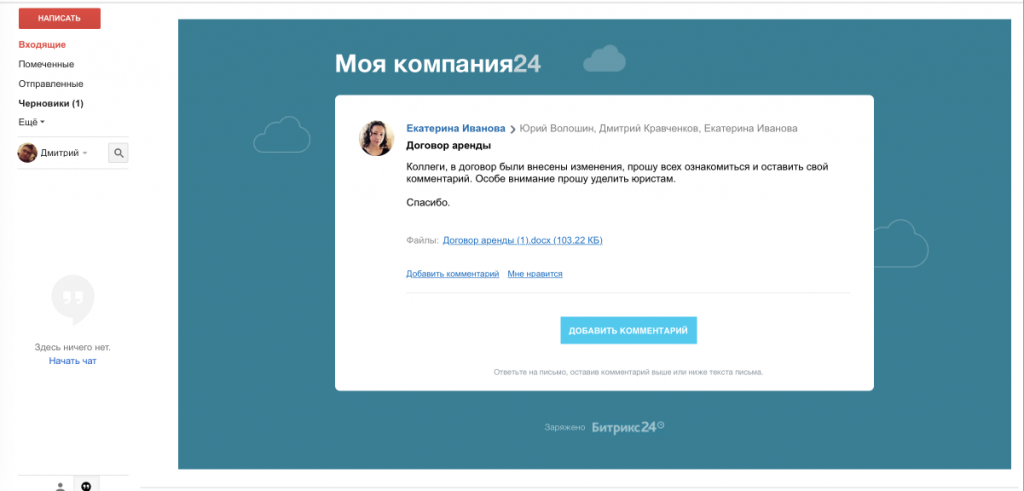This screenshot has width=1024, height=491.
Task: Select the Hangouts conversations icon at bottom
Action: pyautogui.click(x=86, y=486)
